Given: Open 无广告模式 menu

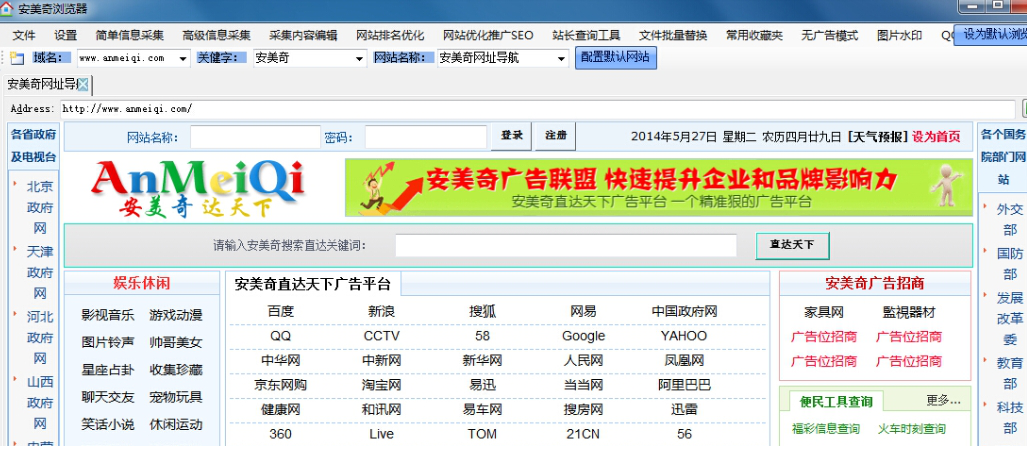Looking at the screenshot, I should point(830,35).
